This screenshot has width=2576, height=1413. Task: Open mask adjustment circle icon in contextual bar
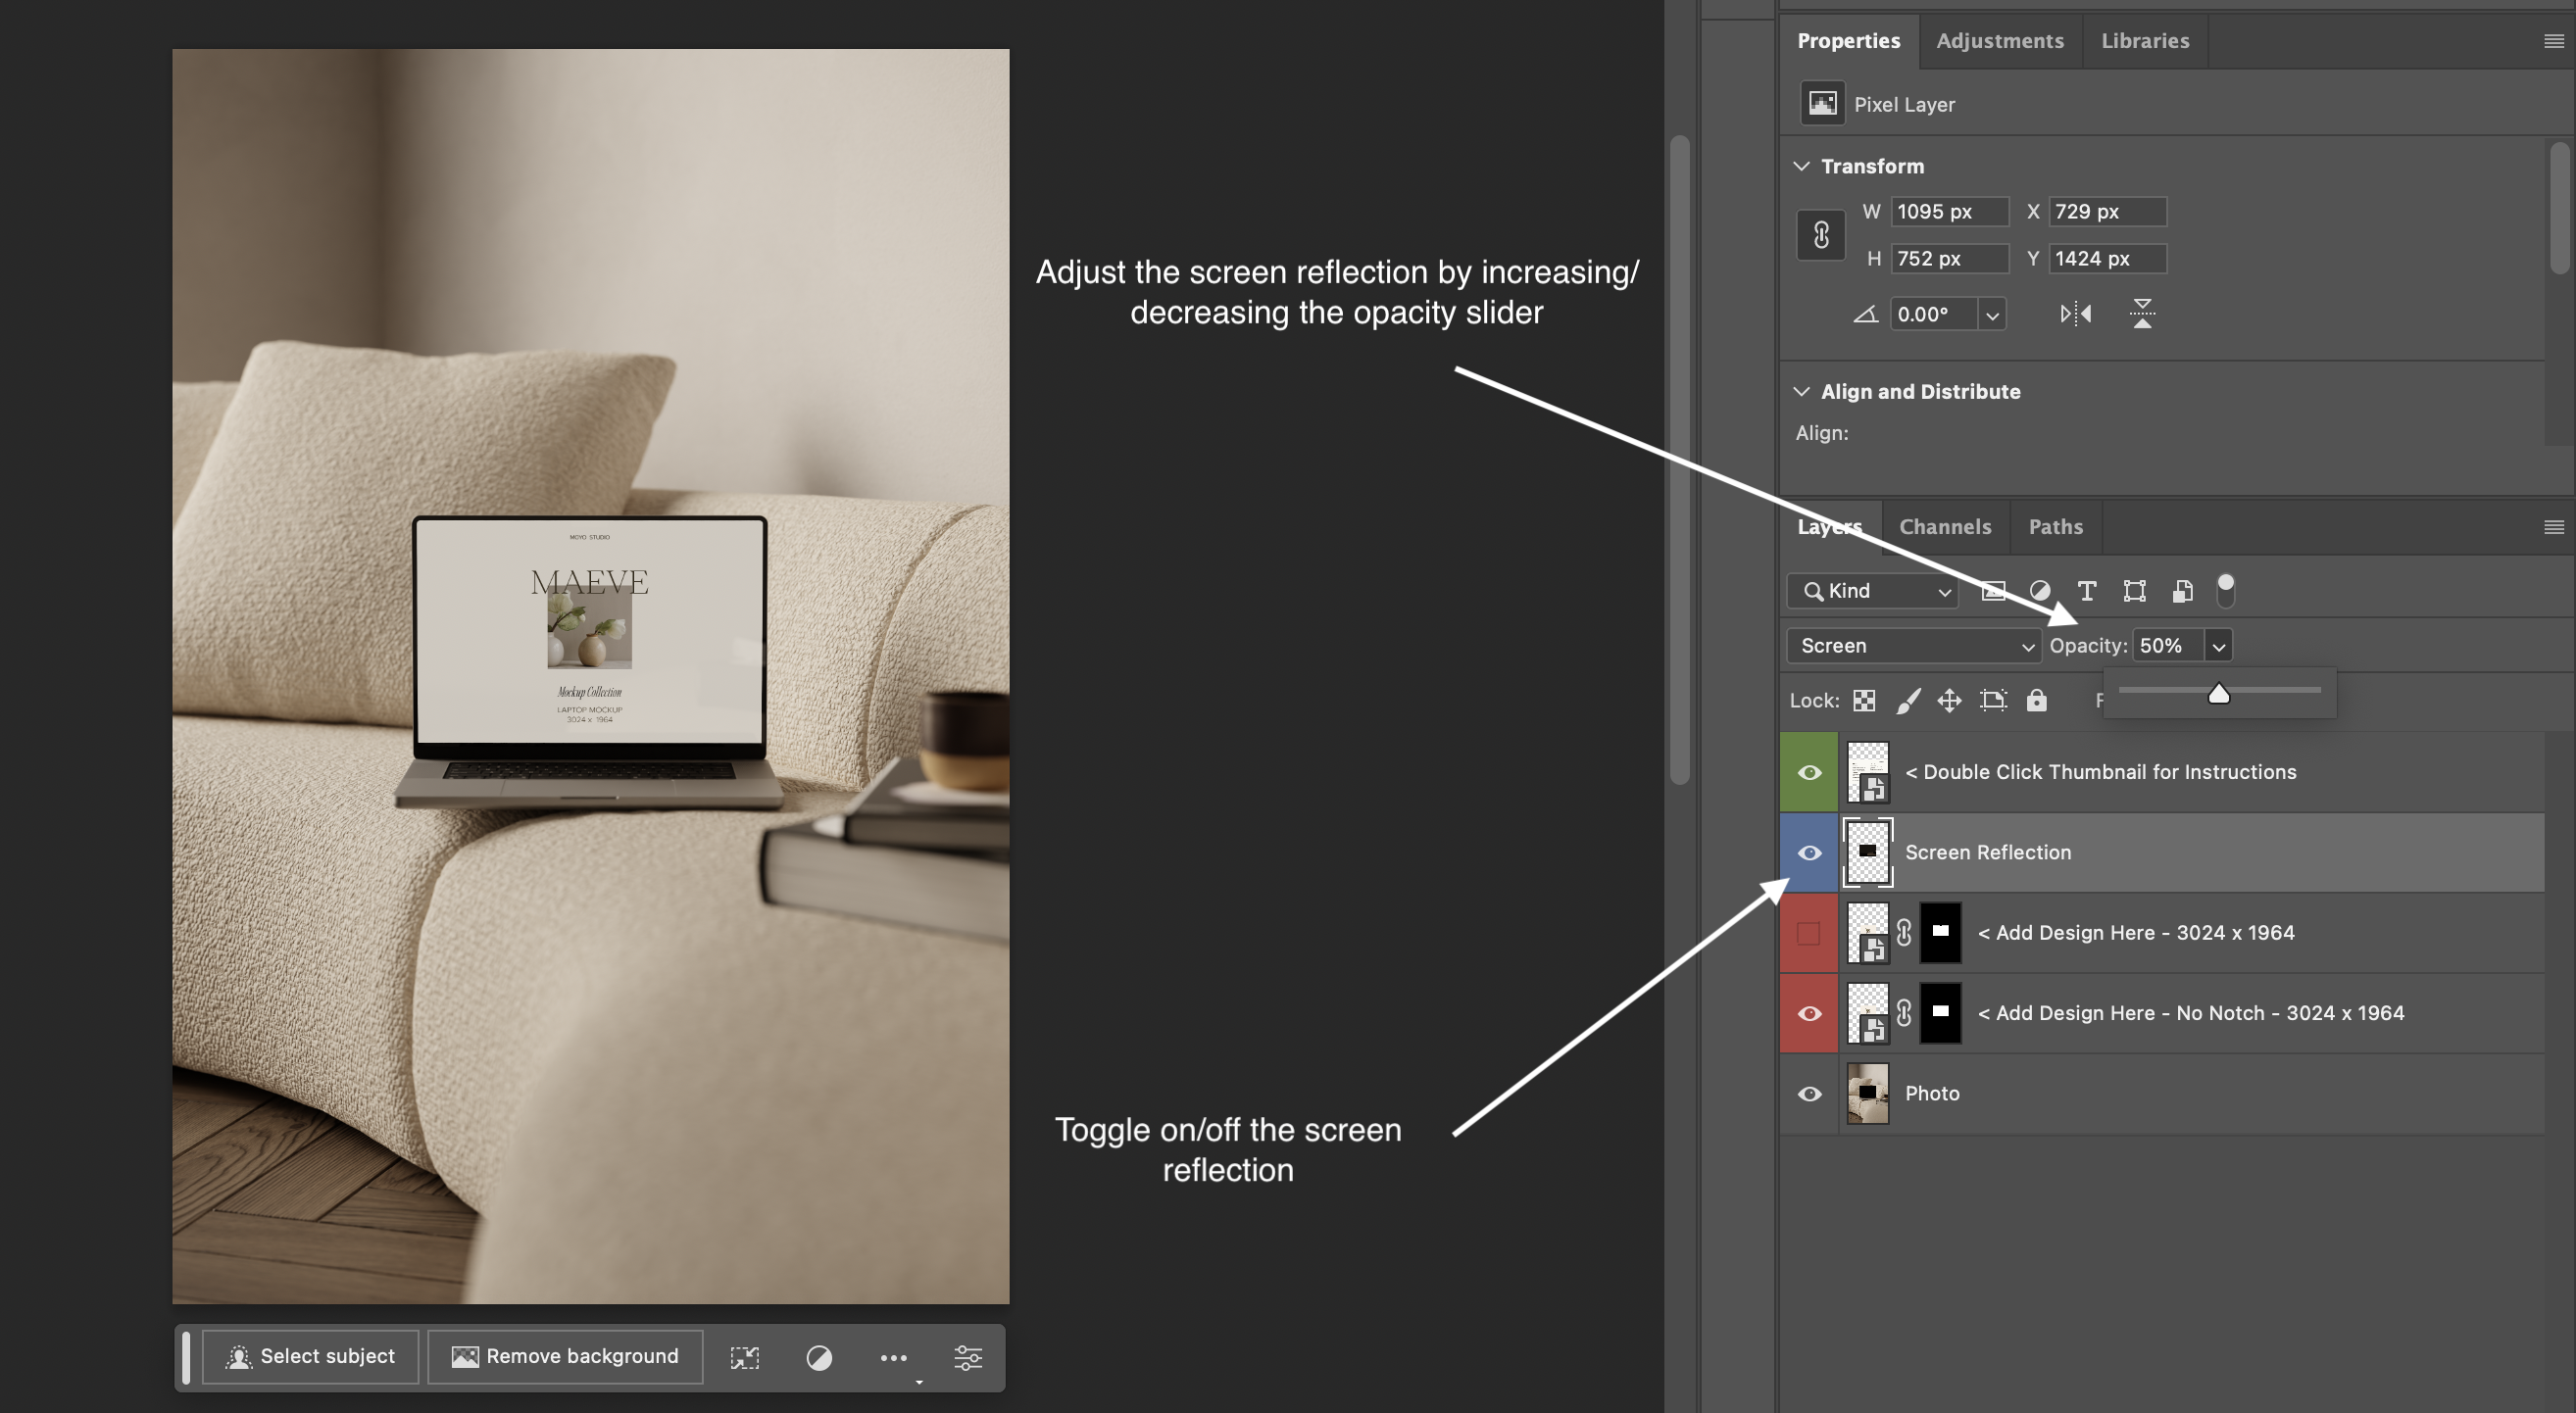point(818,1357)
